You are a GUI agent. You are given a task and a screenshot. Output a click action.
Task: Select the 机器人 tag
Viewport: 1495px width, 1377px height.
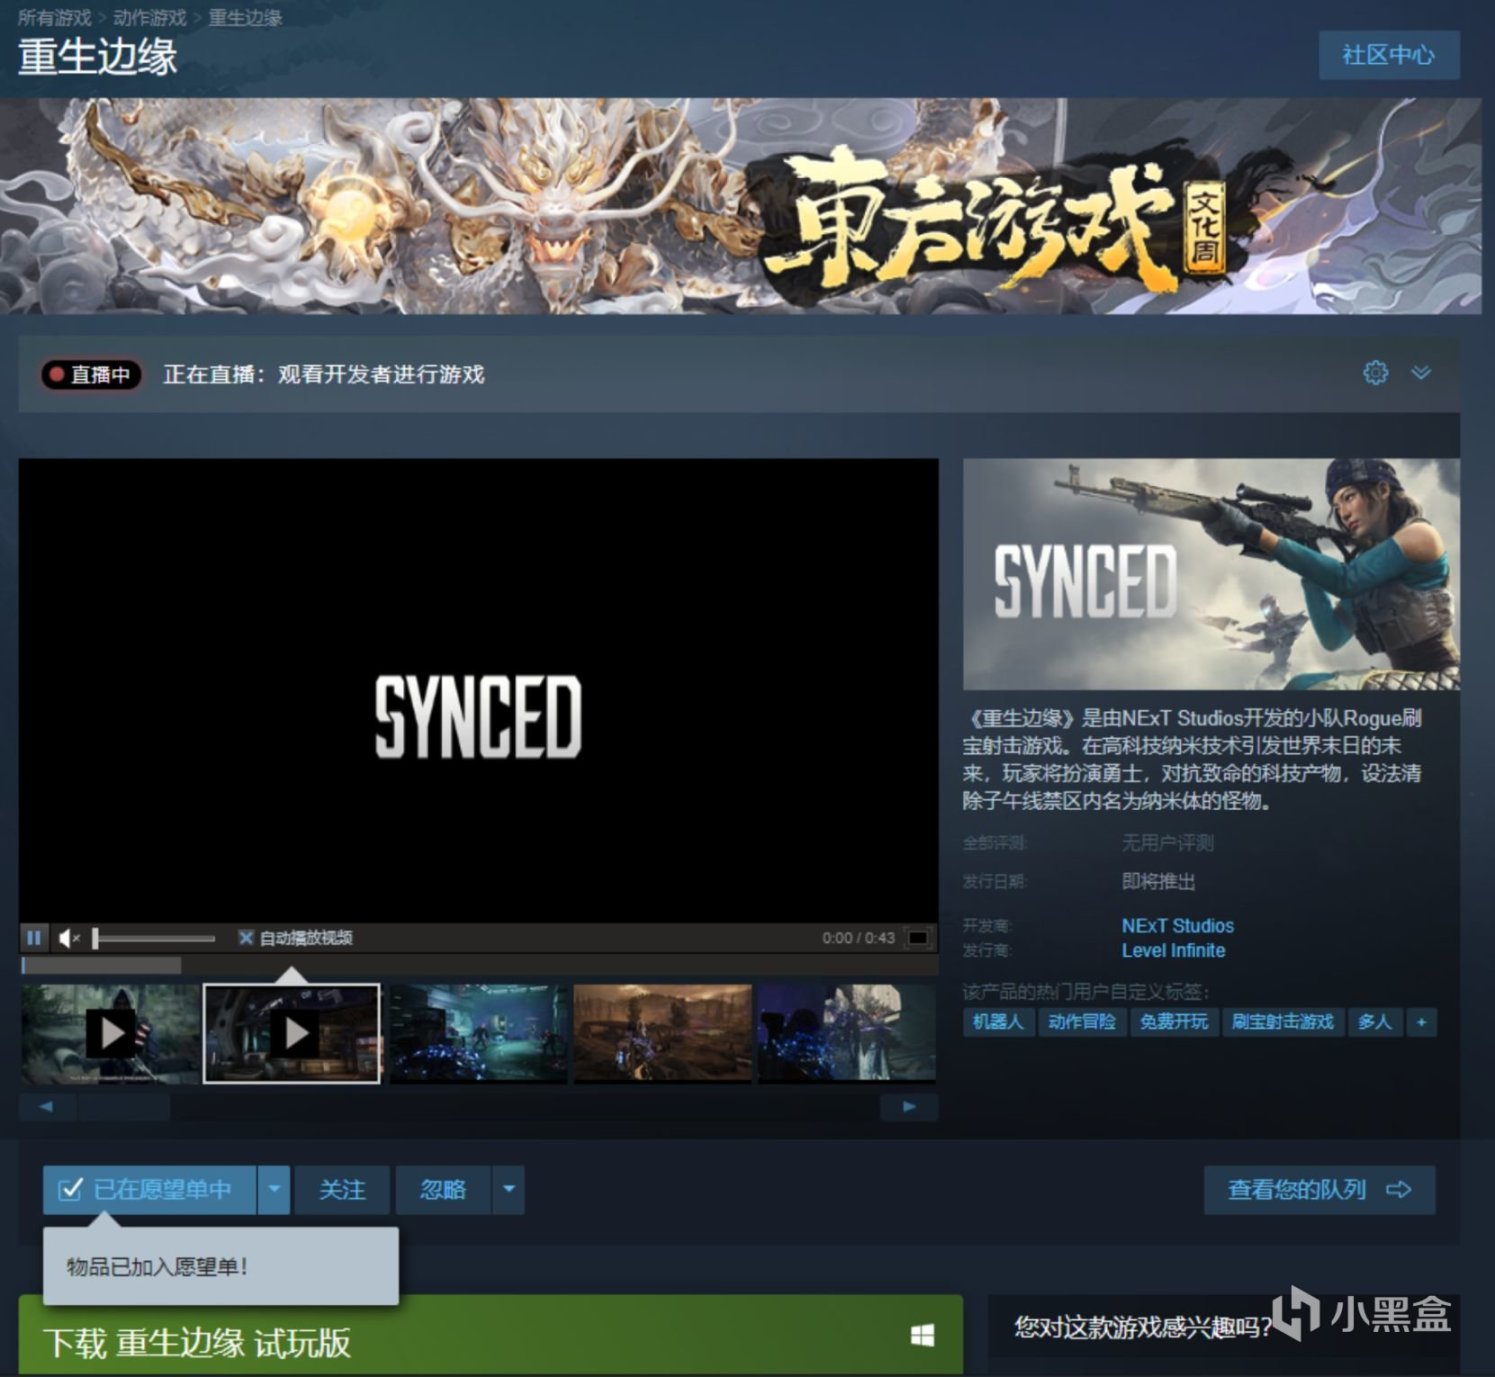click(x=998, y=1022)
